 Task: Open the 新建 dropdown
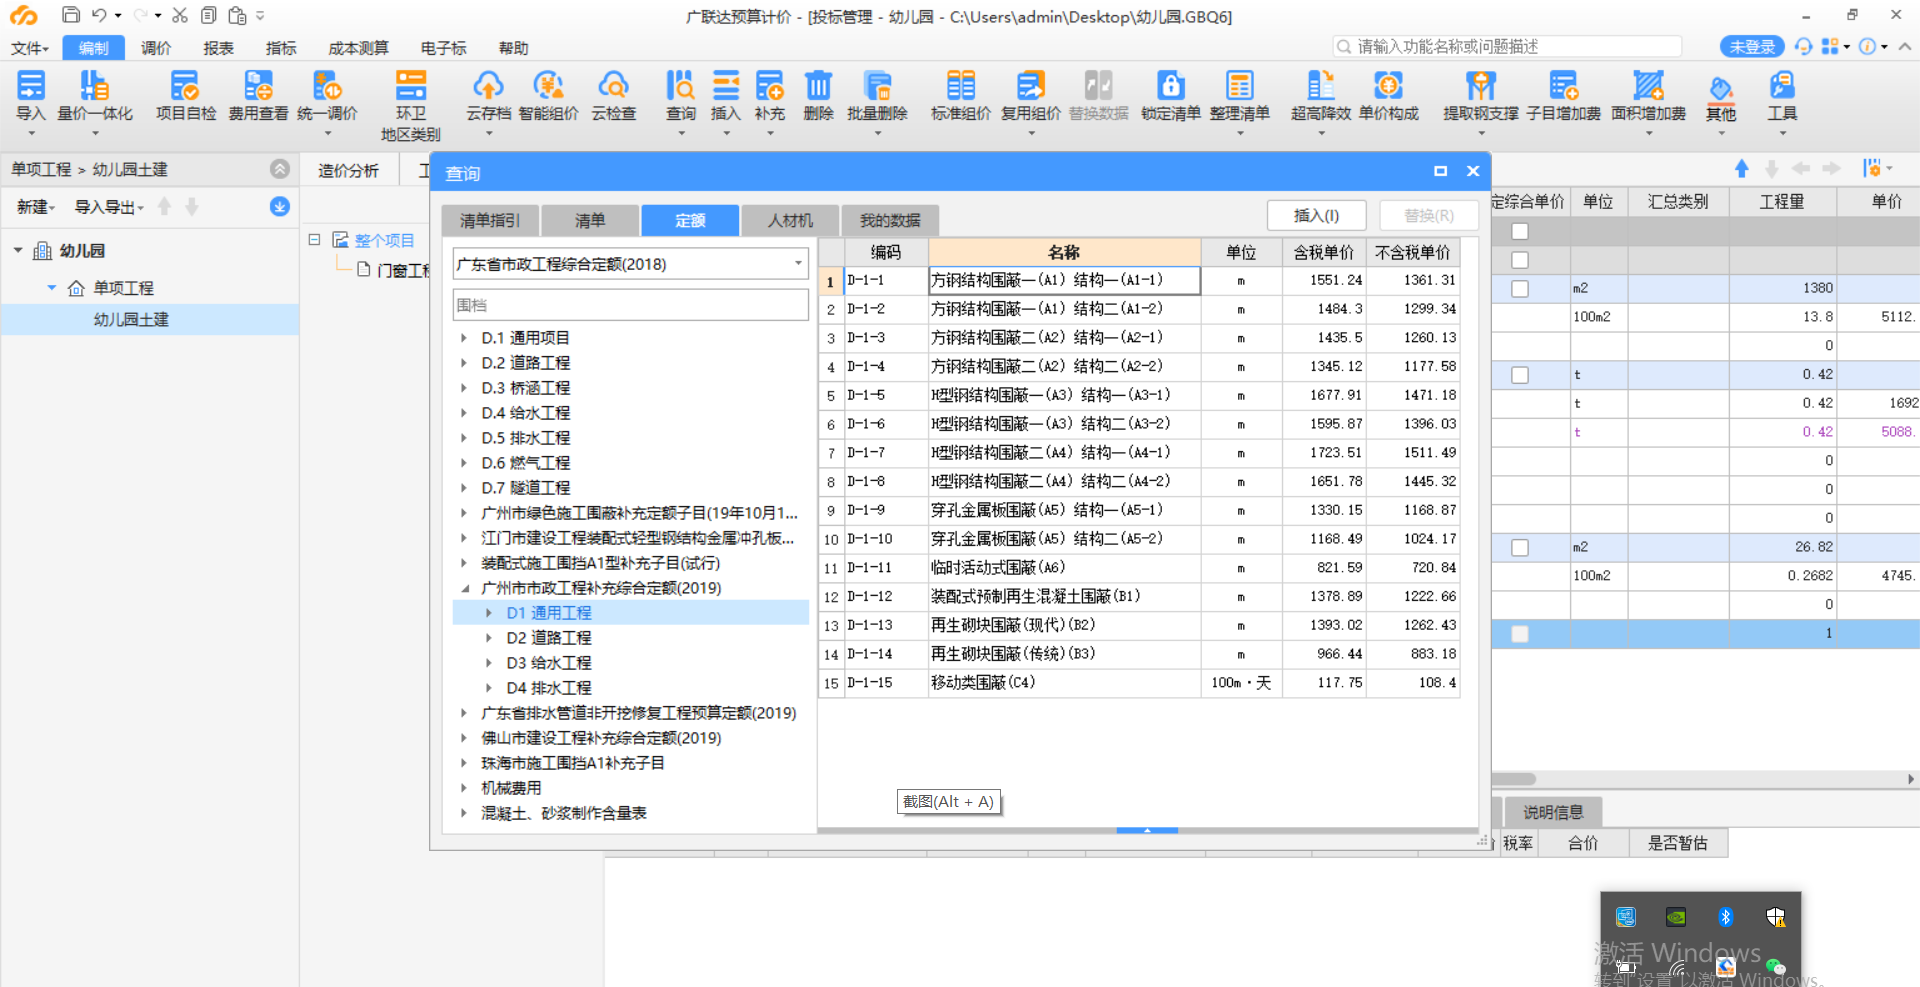point(36,206)
